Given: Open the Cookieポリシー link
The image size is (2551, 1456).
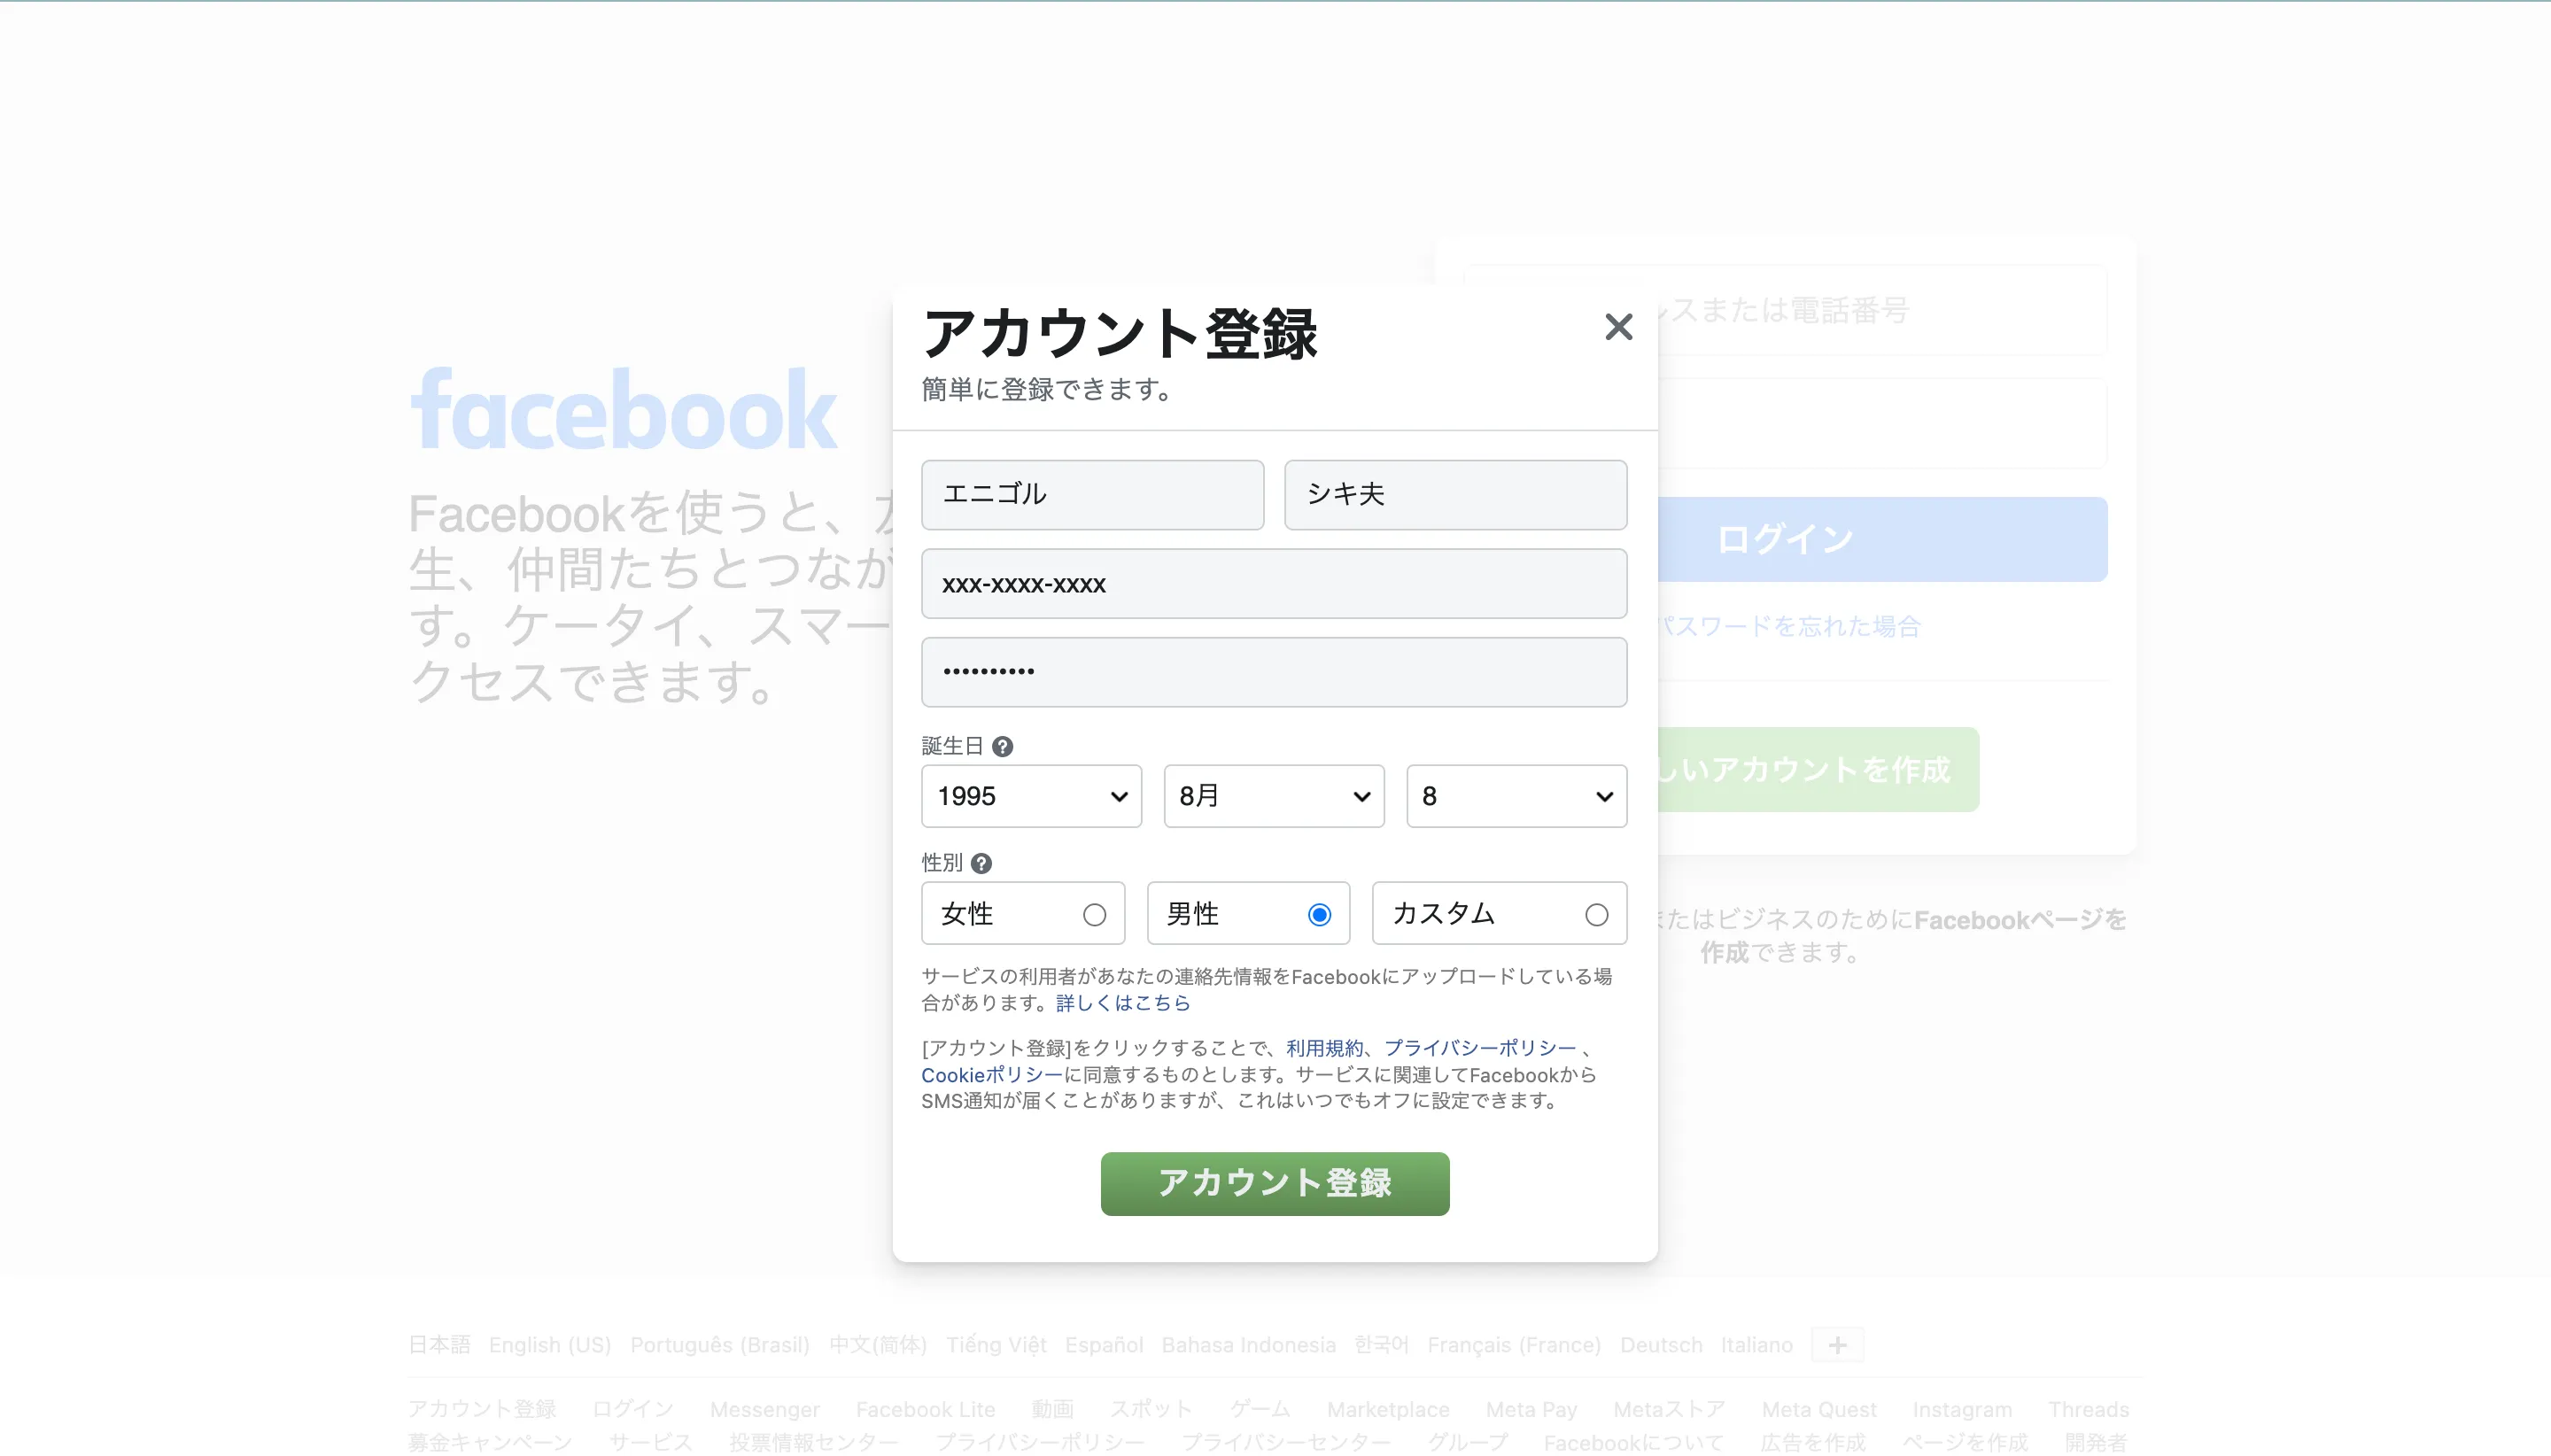Looking at the screenshot, I should (991, 1075).
